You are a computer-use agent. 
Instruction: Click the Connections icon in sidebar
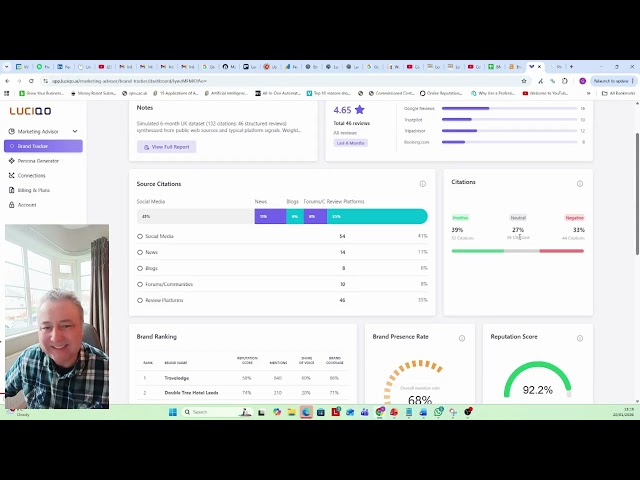tap(11, 176)
